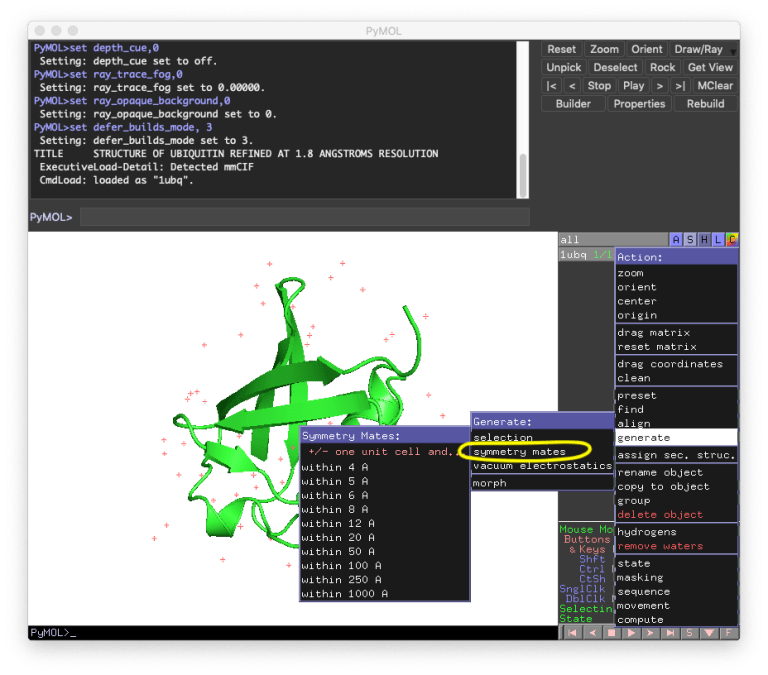Open the Draw/Ray dropdown arrow
Image resolution: width=768 pixels, height=675 pixels.
click(x=733, y=51)
